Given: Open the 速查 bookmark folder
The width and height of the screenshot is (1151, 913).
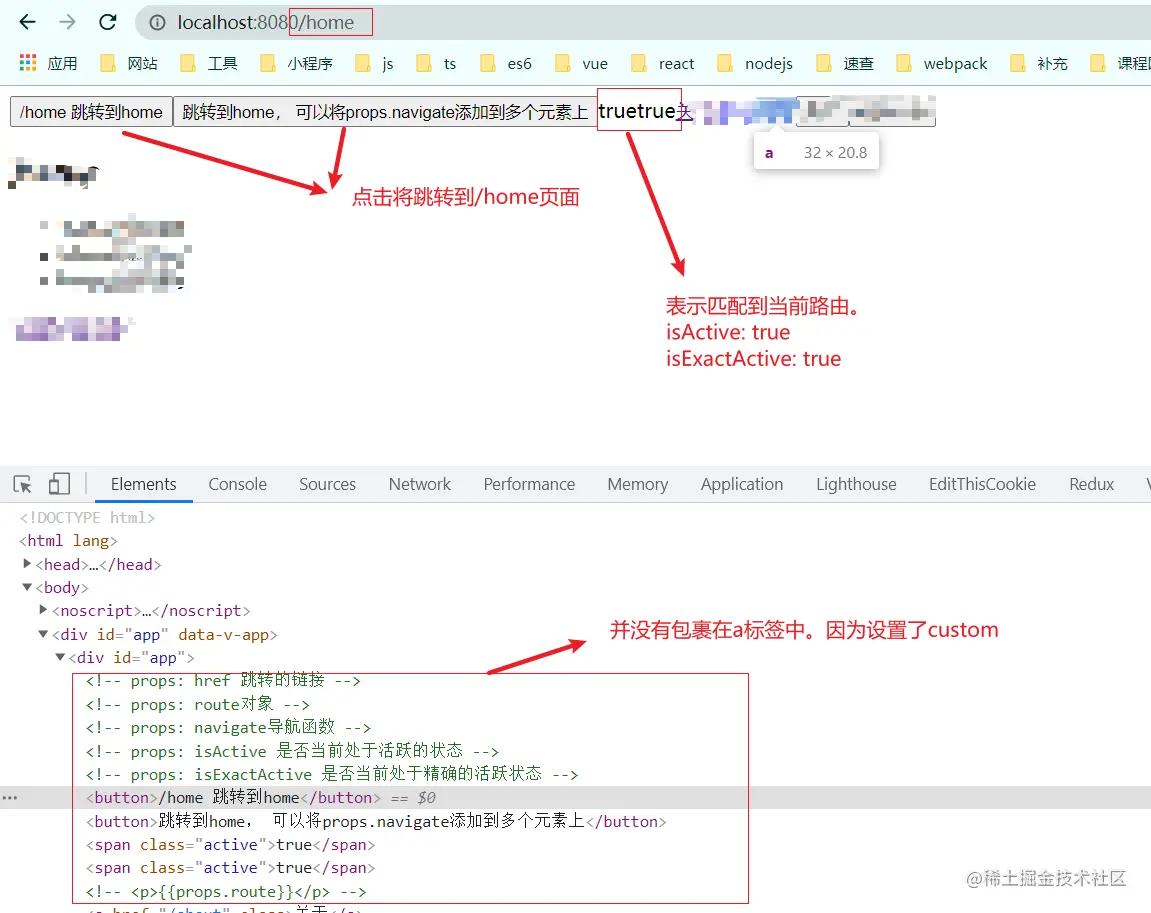Looking at the screenshot, I should (845, 64).
